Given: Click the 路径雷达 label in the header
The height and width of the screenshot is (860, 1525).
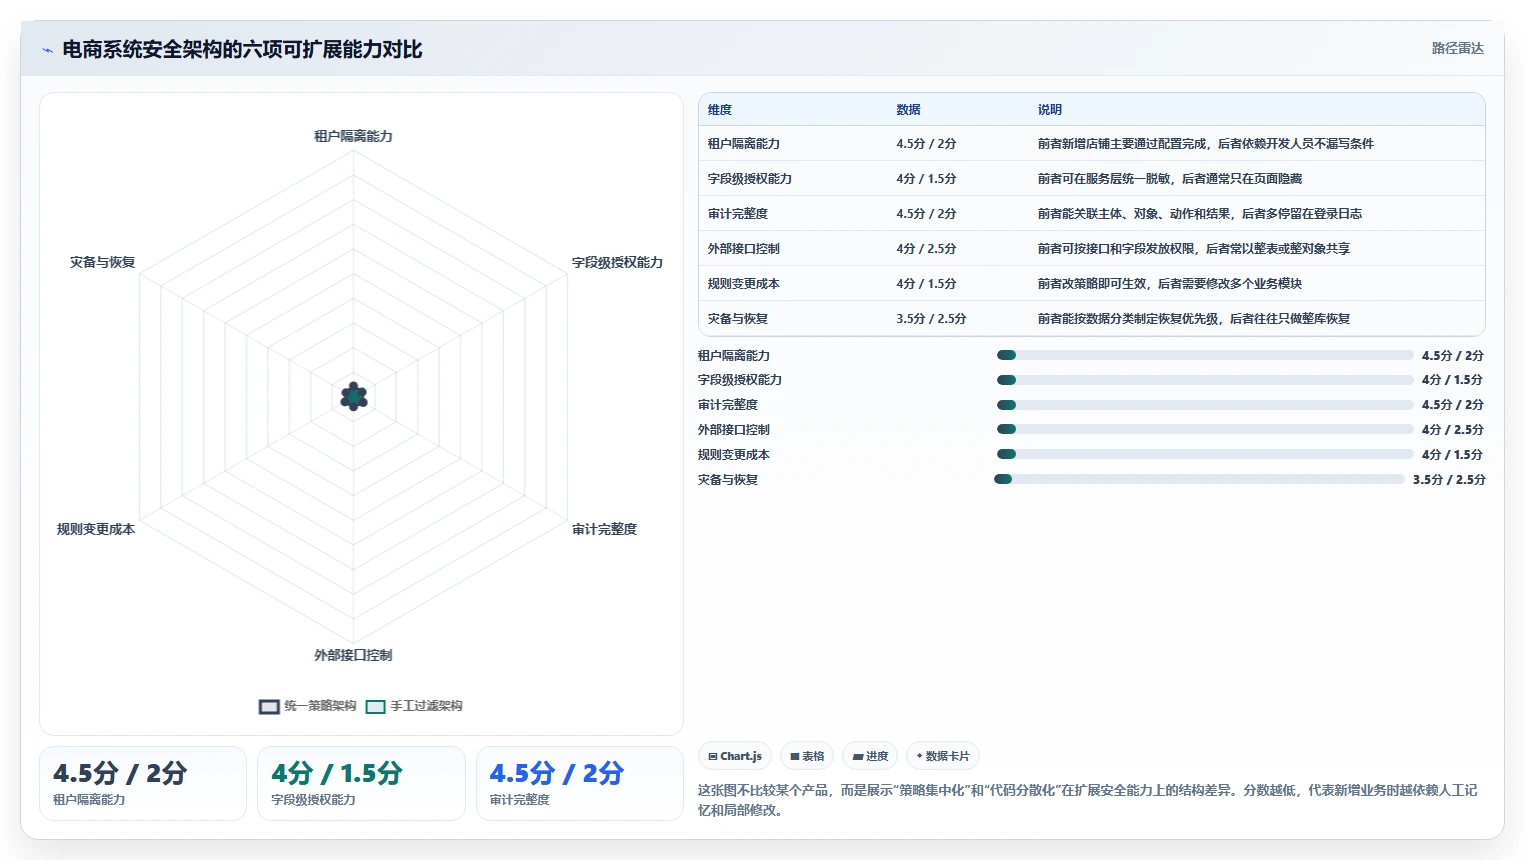Looking at the screenshot, I should [x=1457, y=48].
